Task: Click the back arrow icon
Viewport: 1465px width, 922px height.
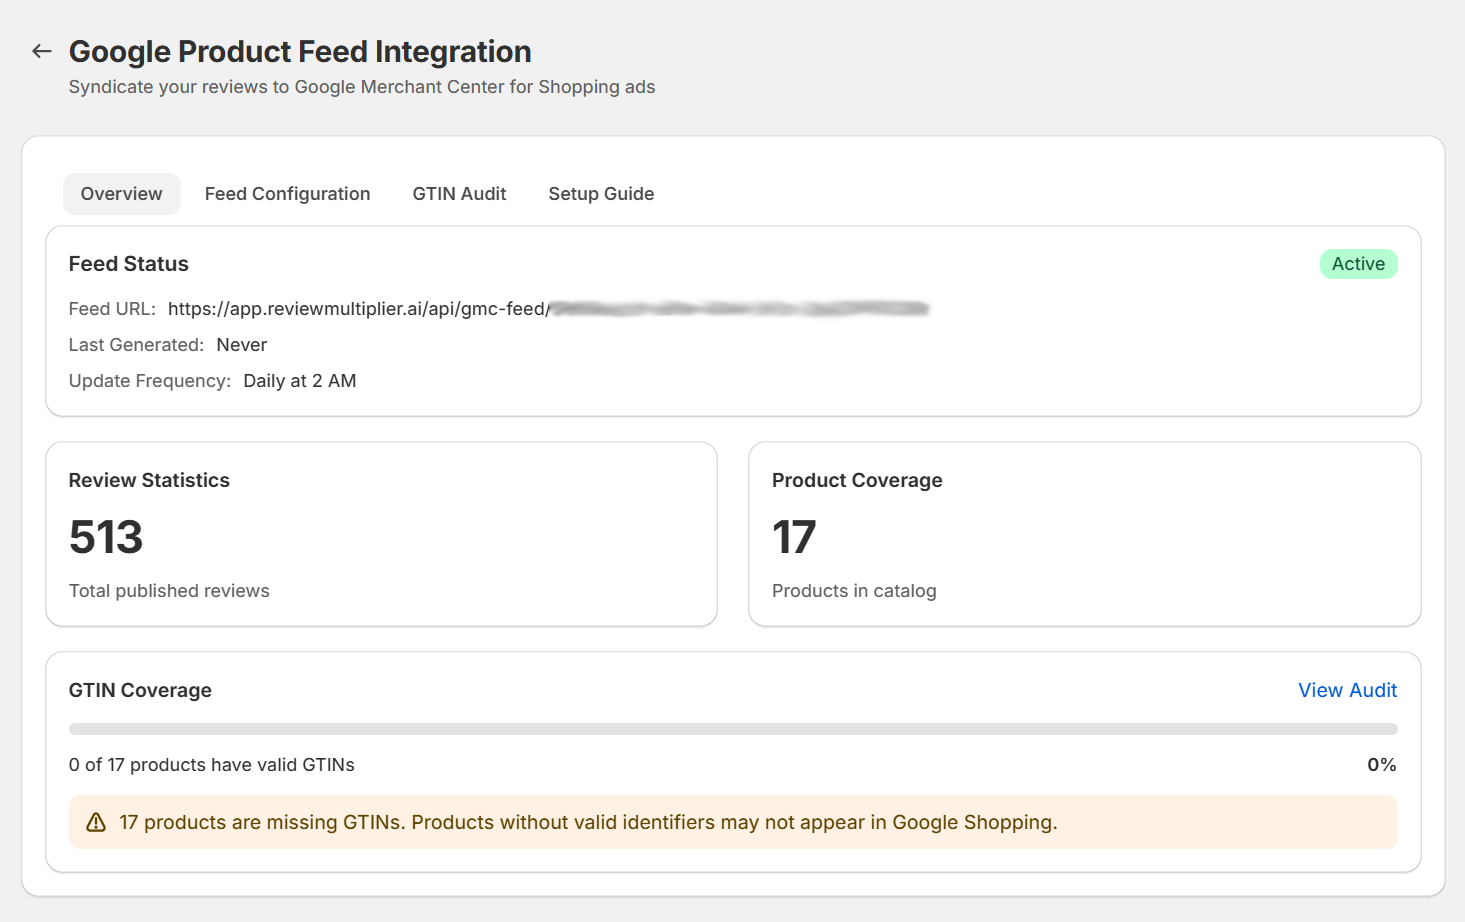Action: [x=41, y=51]
